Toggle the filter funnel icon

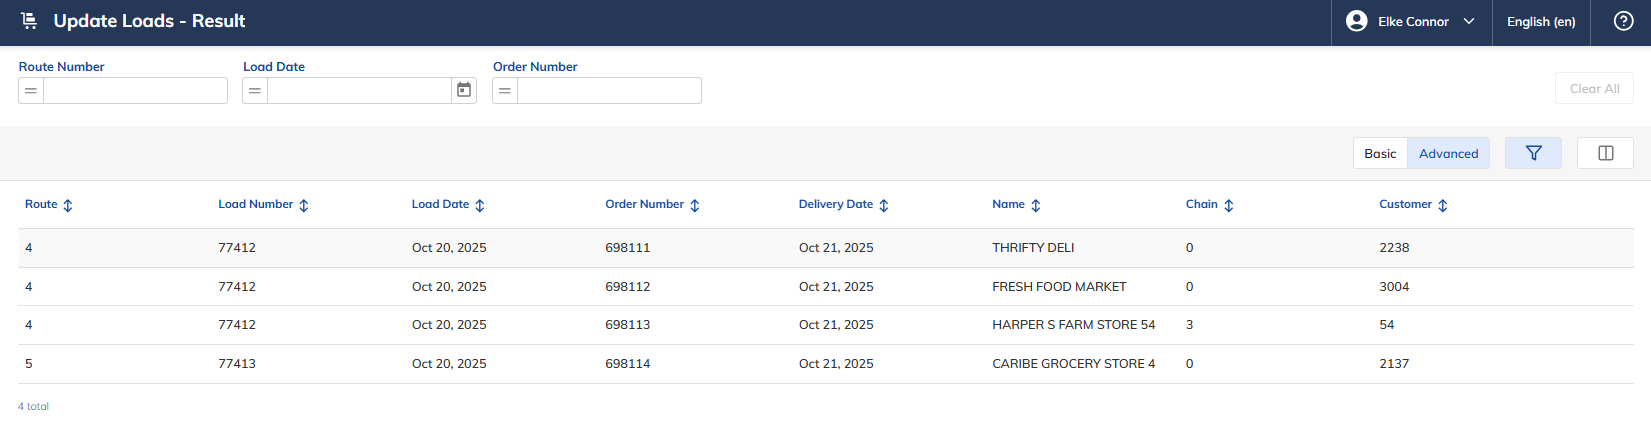(1533, 153)
